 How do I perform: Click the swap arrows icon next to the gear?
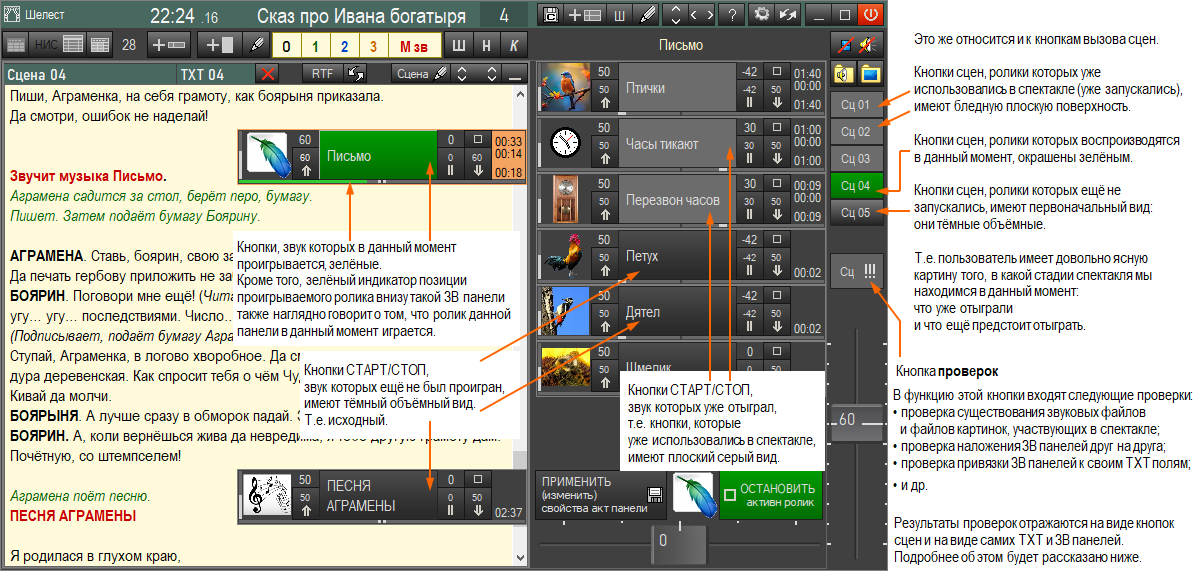pos(788,15)
